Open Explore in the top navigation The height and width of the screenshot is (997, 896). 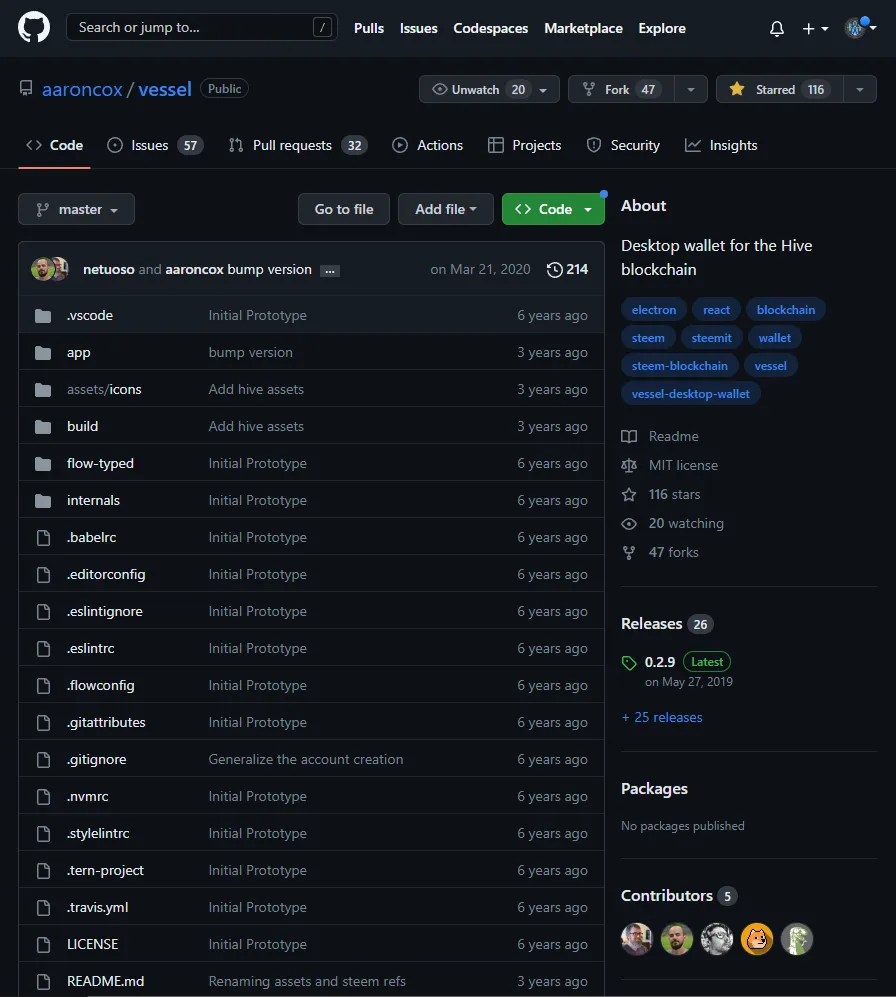pyautogui.click(x=662, y=29)
